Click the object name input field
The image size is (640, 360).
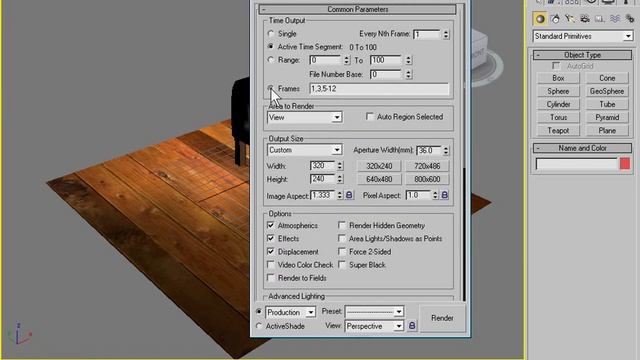point(576,164)
